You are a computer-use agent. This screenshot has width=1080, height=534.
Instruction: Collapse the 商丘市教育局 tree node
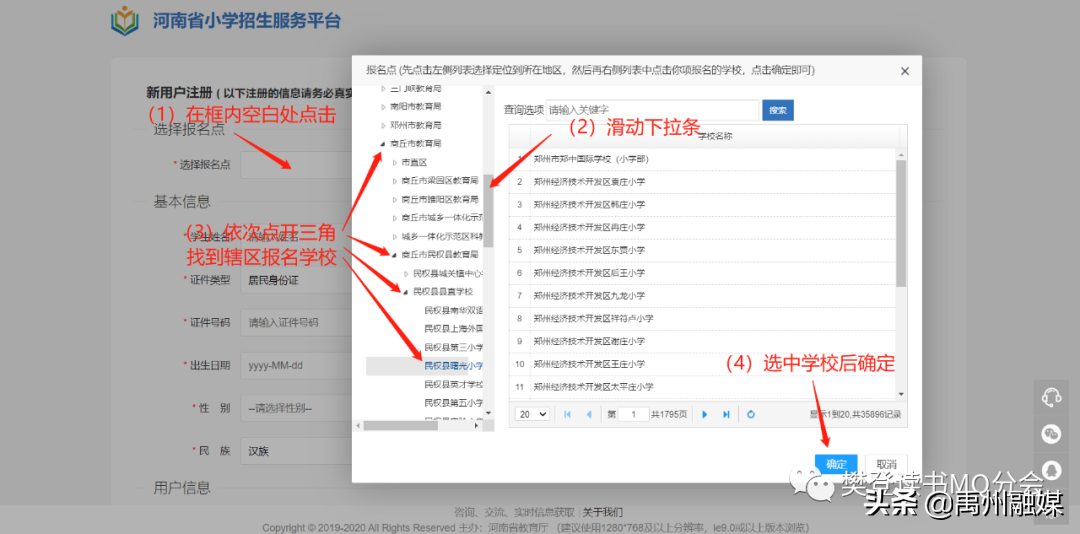[381, 144]
